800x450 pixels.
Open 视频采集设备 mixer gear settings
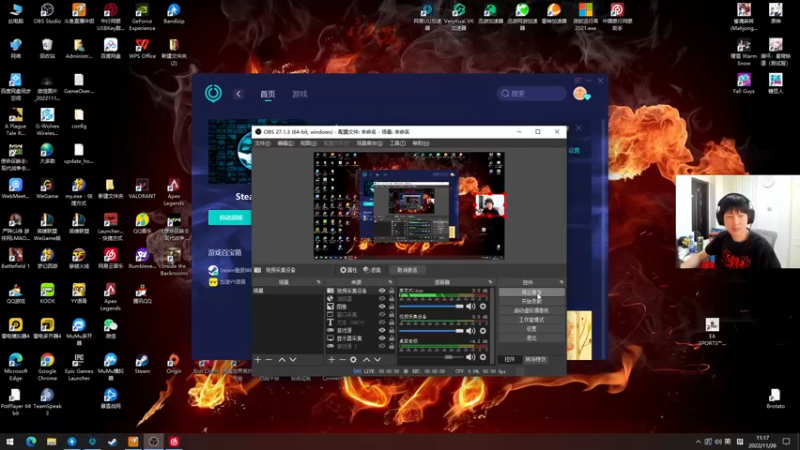(483, 331)
